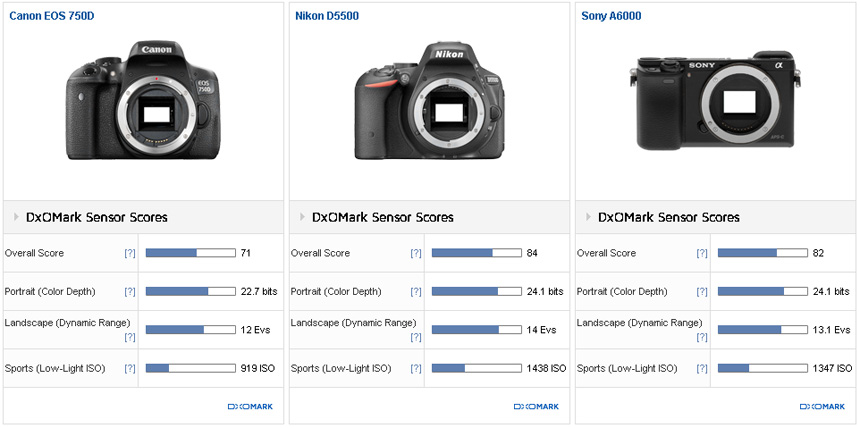Open Nikon Overall Score help [?]
860x428 pixels.
[x=416, y=254]
